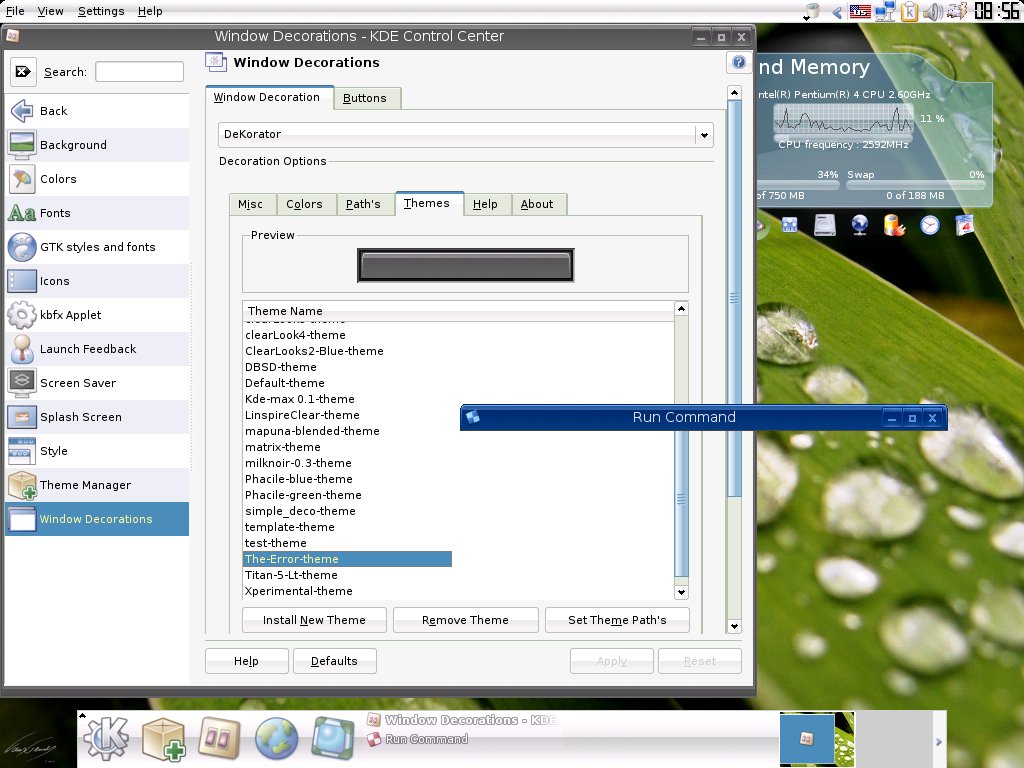Click the volume speaker tray icon
This screenshot has height=768, width=1024.
pos(933,11)
